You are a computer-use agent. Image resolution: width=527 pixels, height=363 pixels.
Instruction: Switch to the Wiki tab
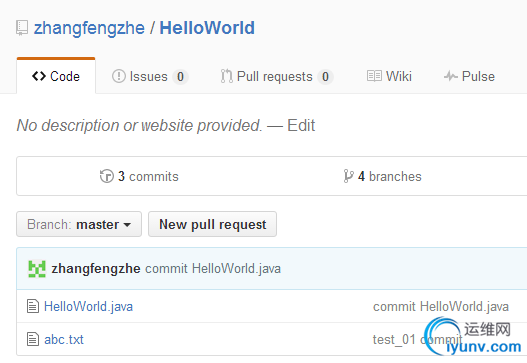[389, 76]
